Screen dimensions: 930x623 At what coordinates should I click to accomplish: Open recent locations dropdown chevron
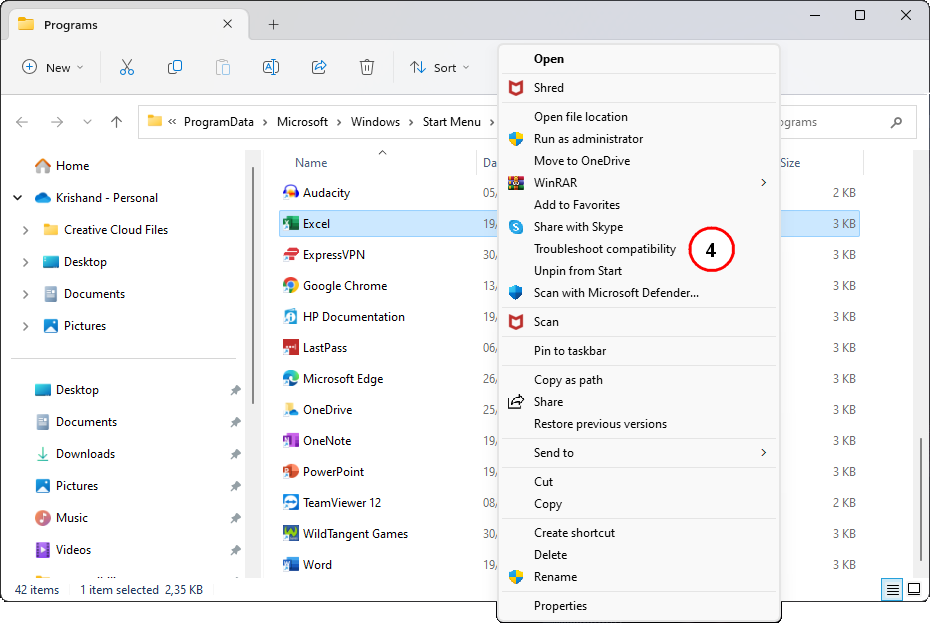pyautogui.click(x=87, y=122)
